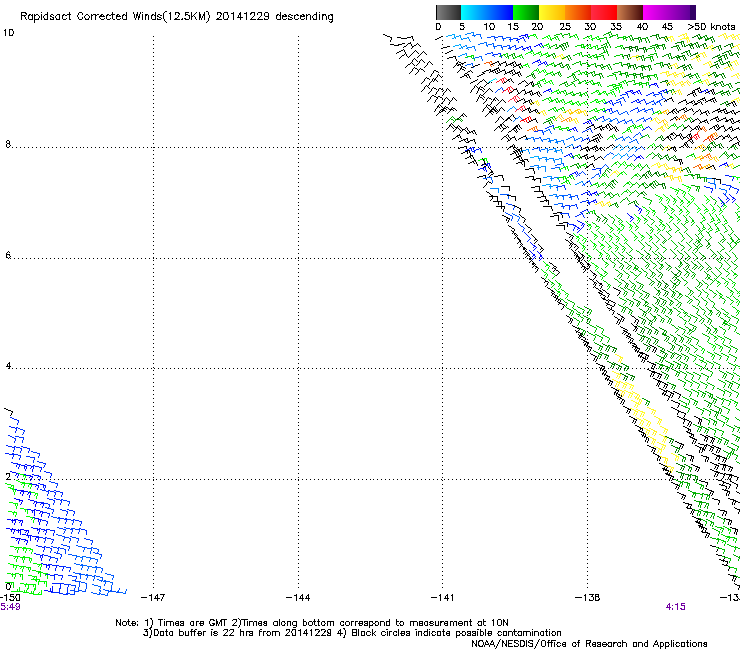This screenshot has width=740, height=650.
Task: Click the purple '5:49' time stamp
Action: coord(10,607)
